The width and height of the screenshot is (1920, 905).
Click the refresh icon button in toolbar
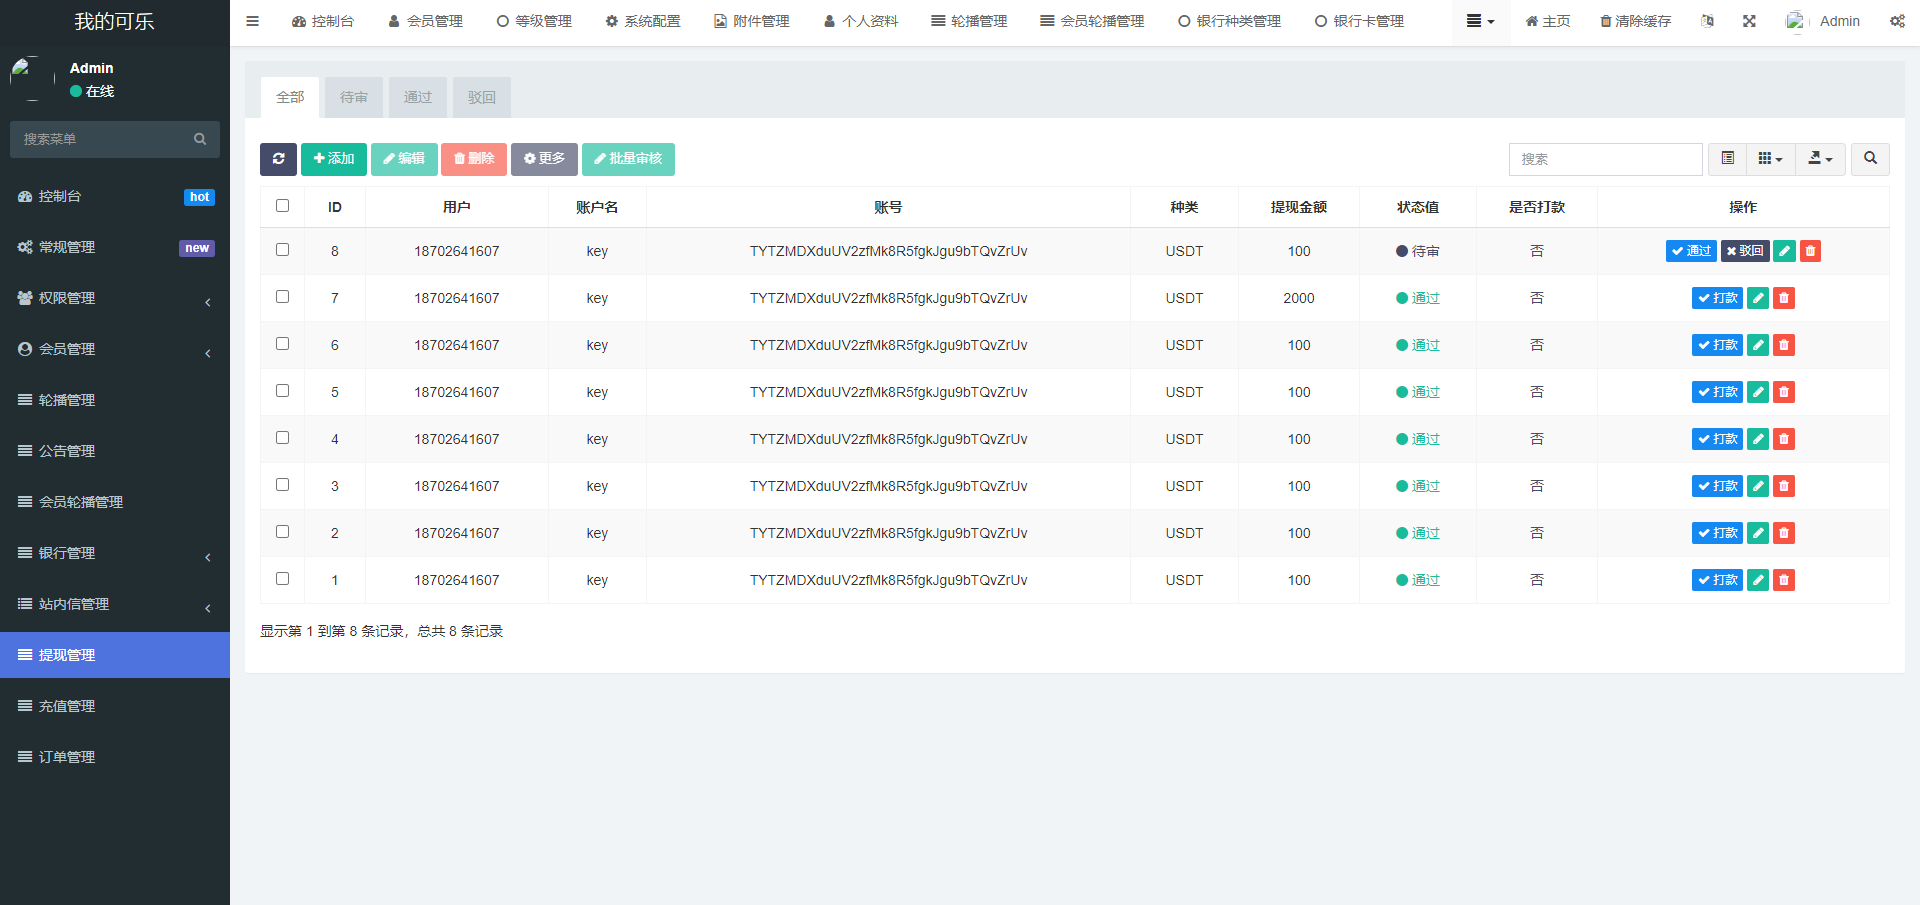point(278,159)
